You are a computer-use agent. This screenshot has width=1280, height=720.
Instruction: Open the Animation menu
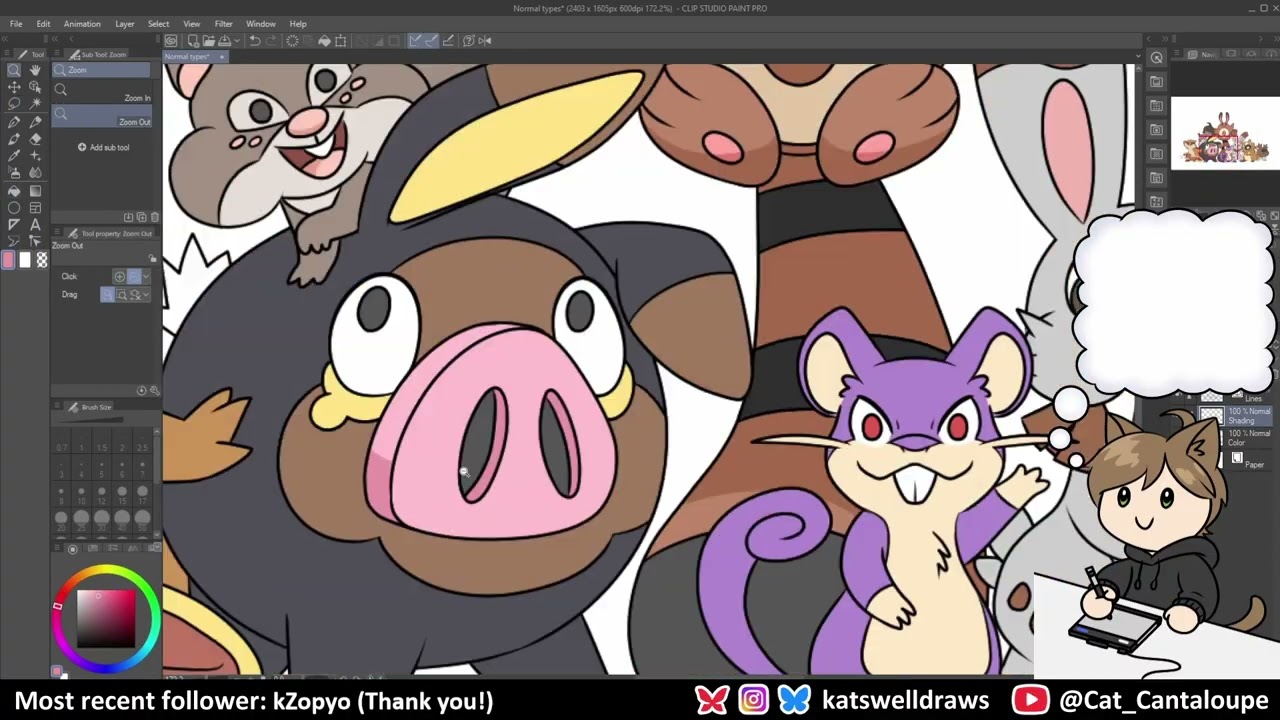[82, 24]
